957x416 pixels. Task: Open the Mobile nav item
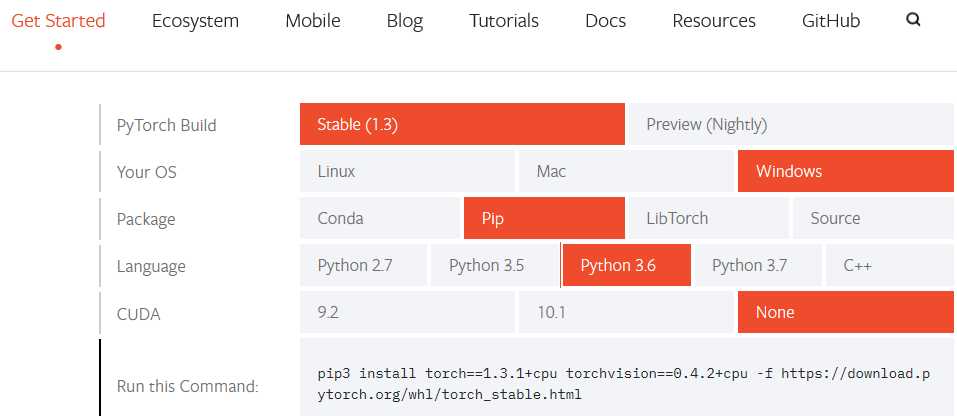point(312,21)
